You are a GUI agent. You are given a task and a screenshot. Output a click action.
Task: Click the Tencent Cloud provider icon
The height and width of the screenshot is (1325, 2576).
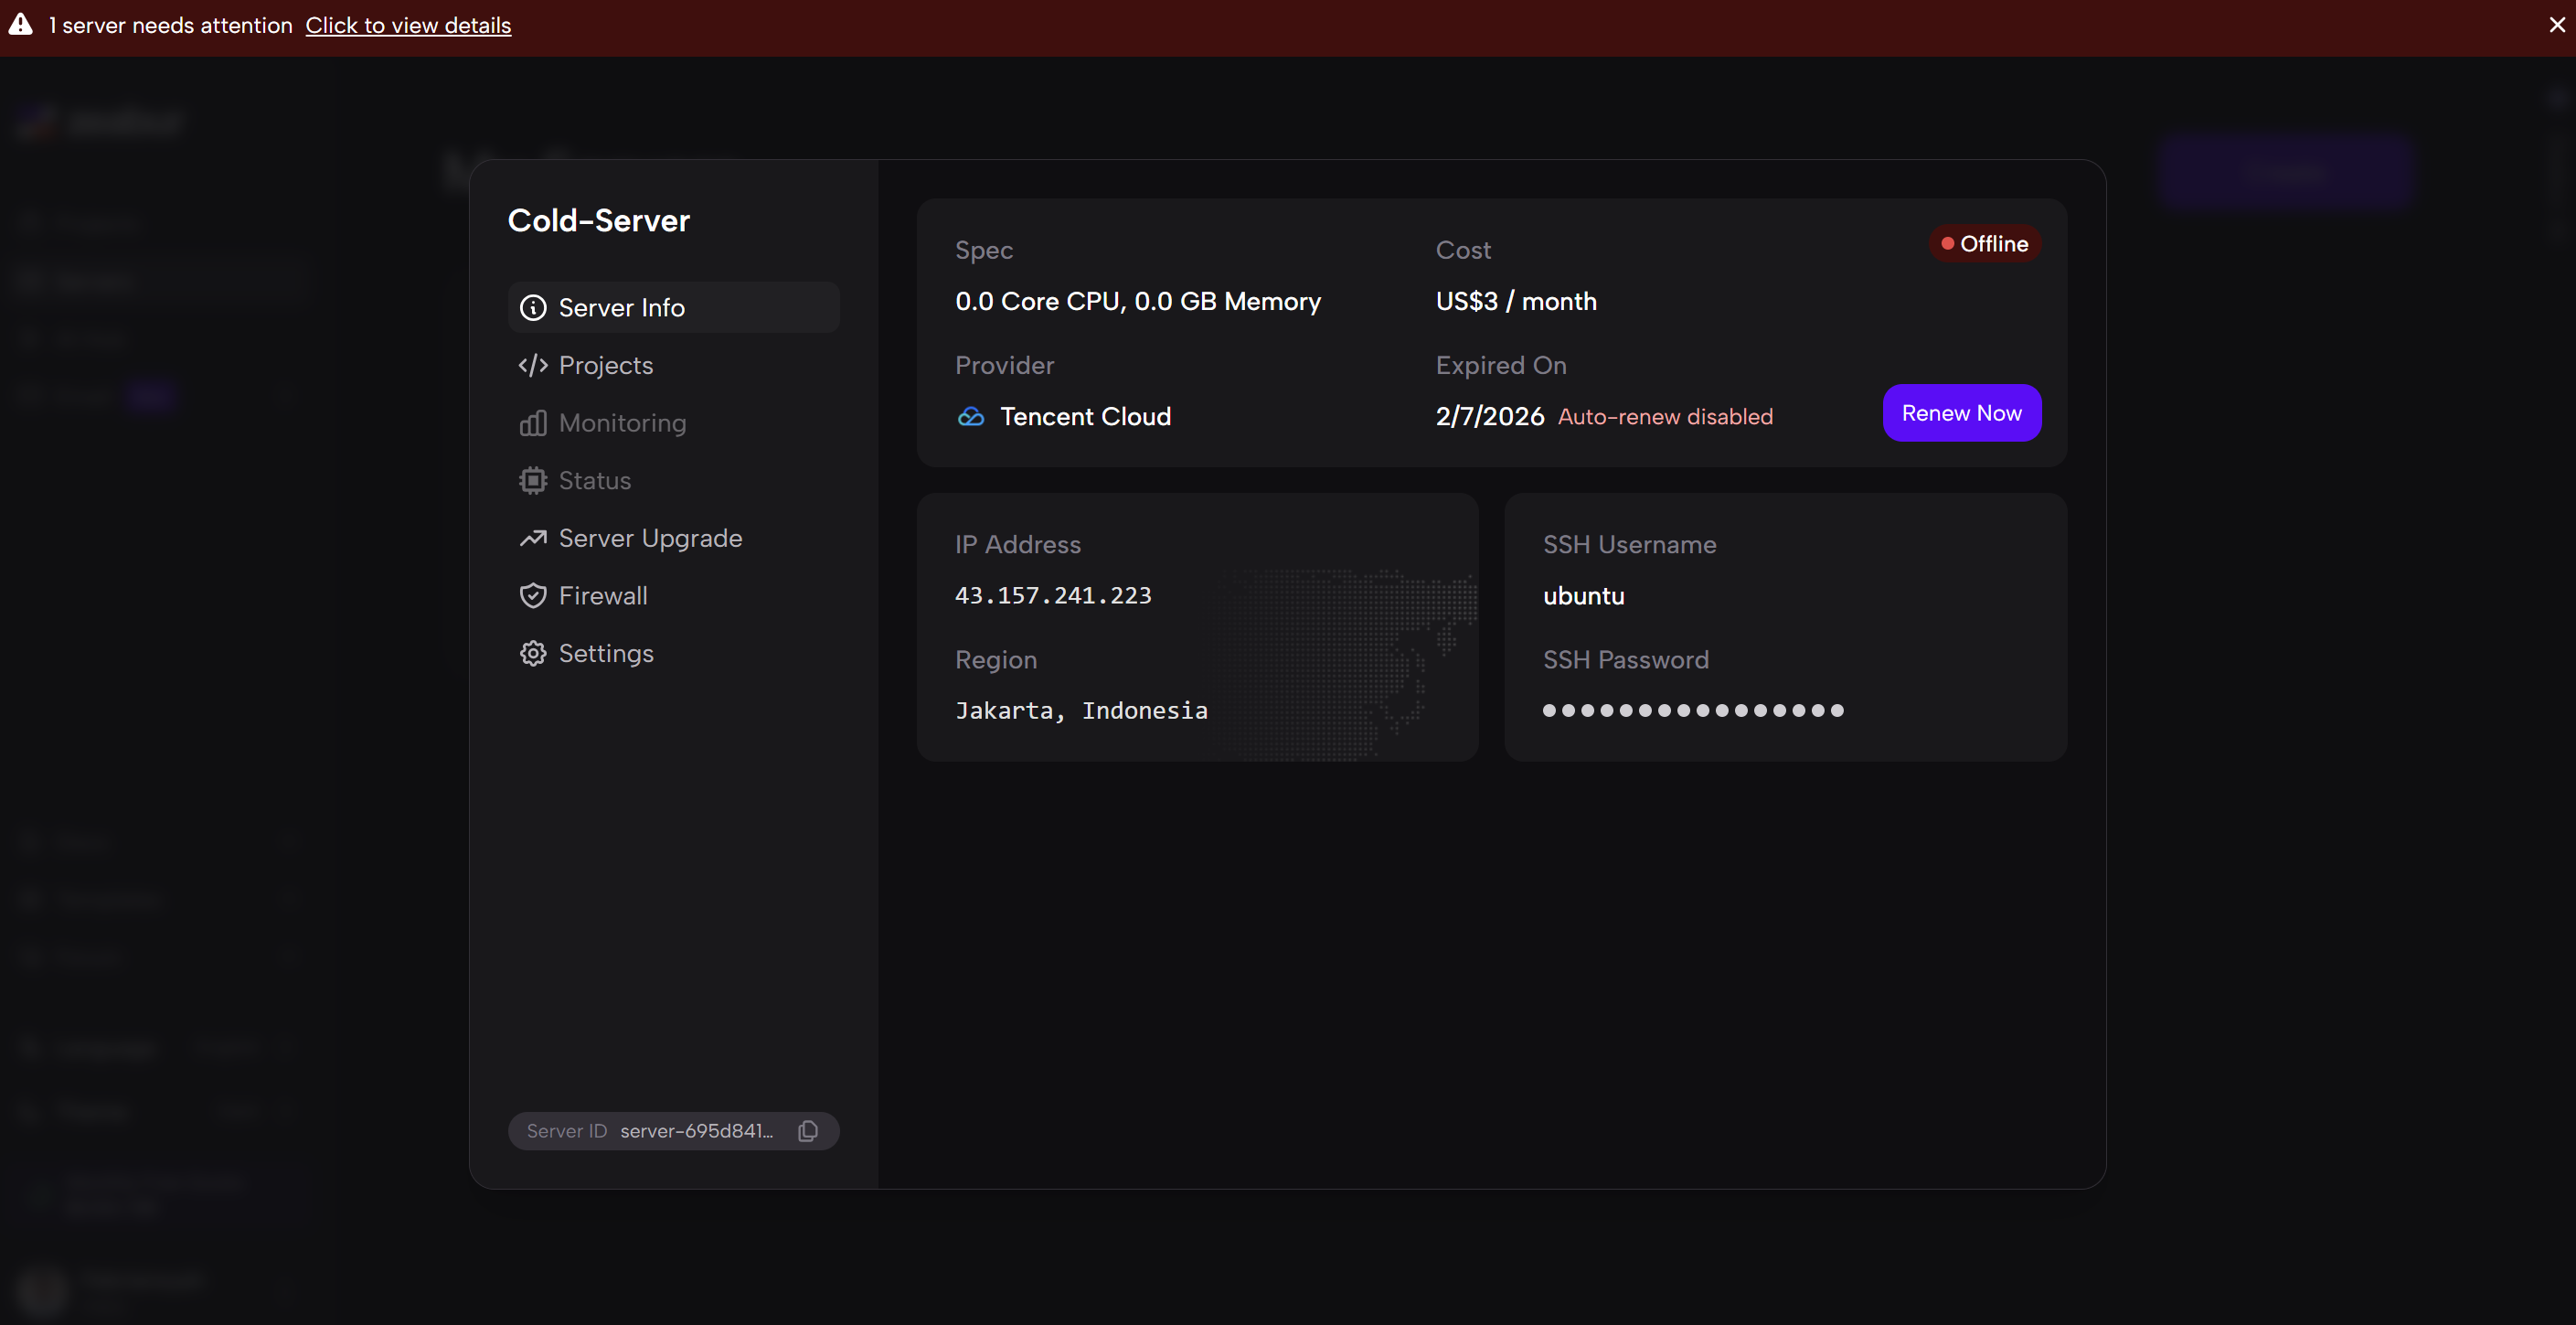pyautogui.click(x=970, y=417)
